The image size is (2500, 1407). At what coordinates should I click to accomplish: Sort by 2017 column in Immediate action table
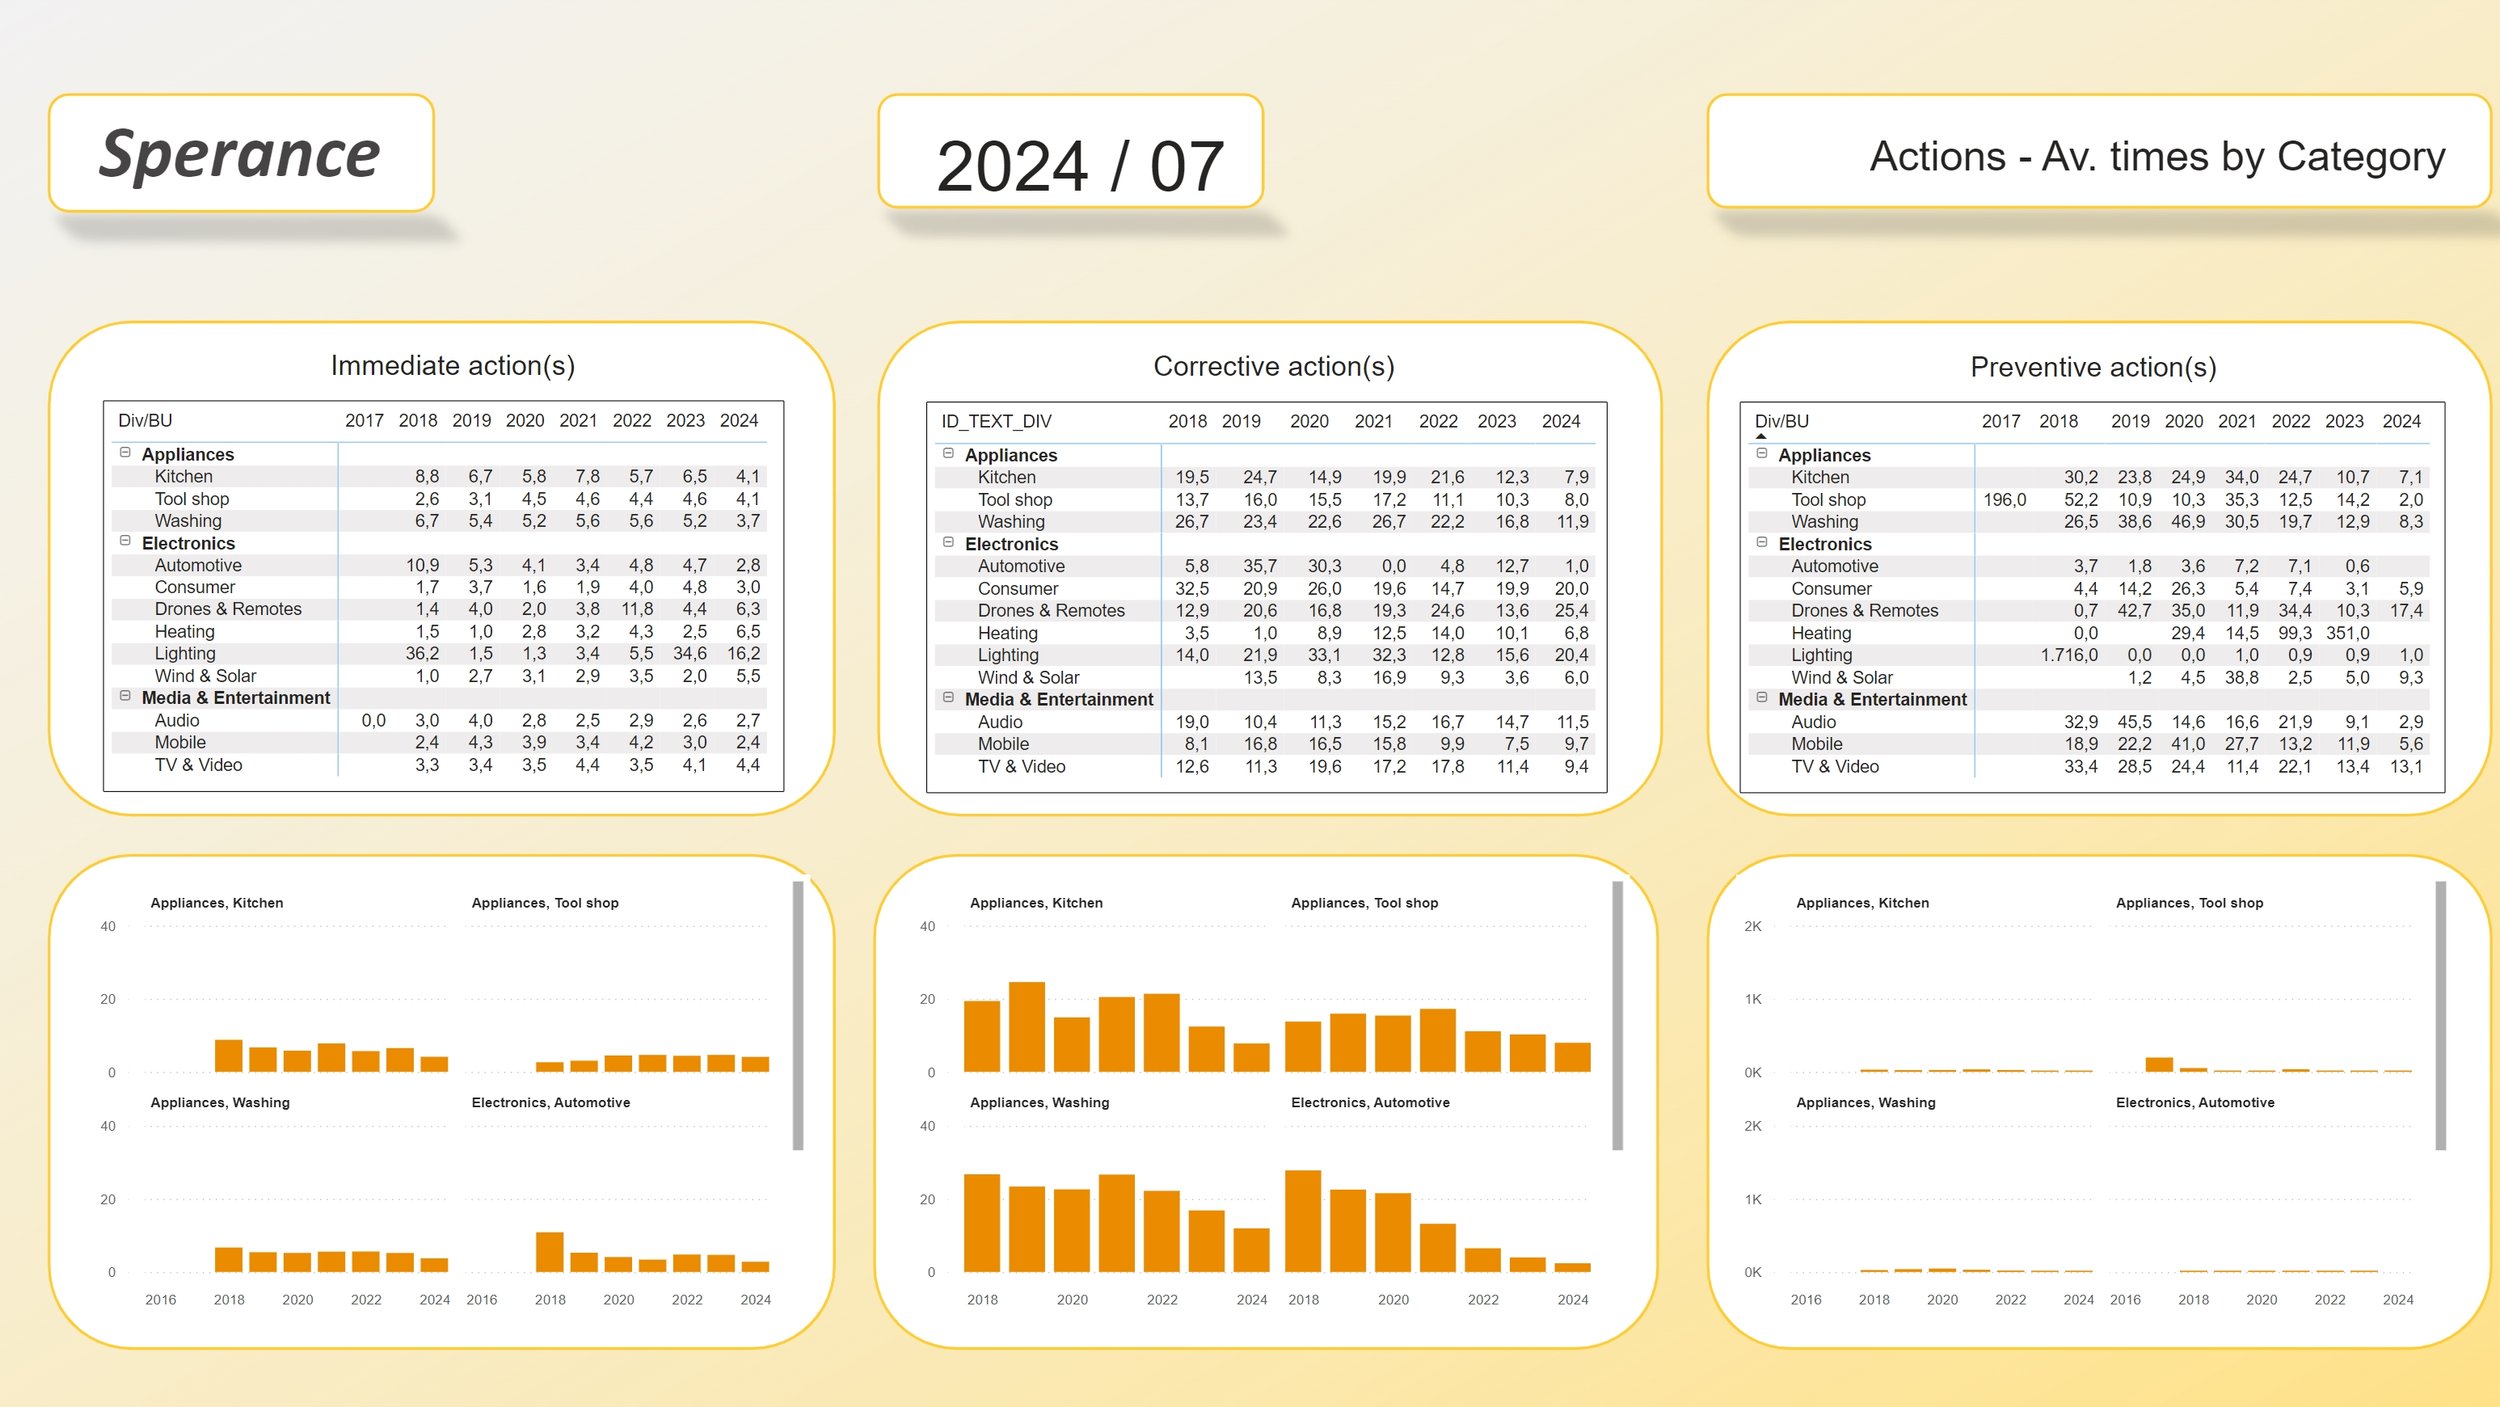pos(364,421)
